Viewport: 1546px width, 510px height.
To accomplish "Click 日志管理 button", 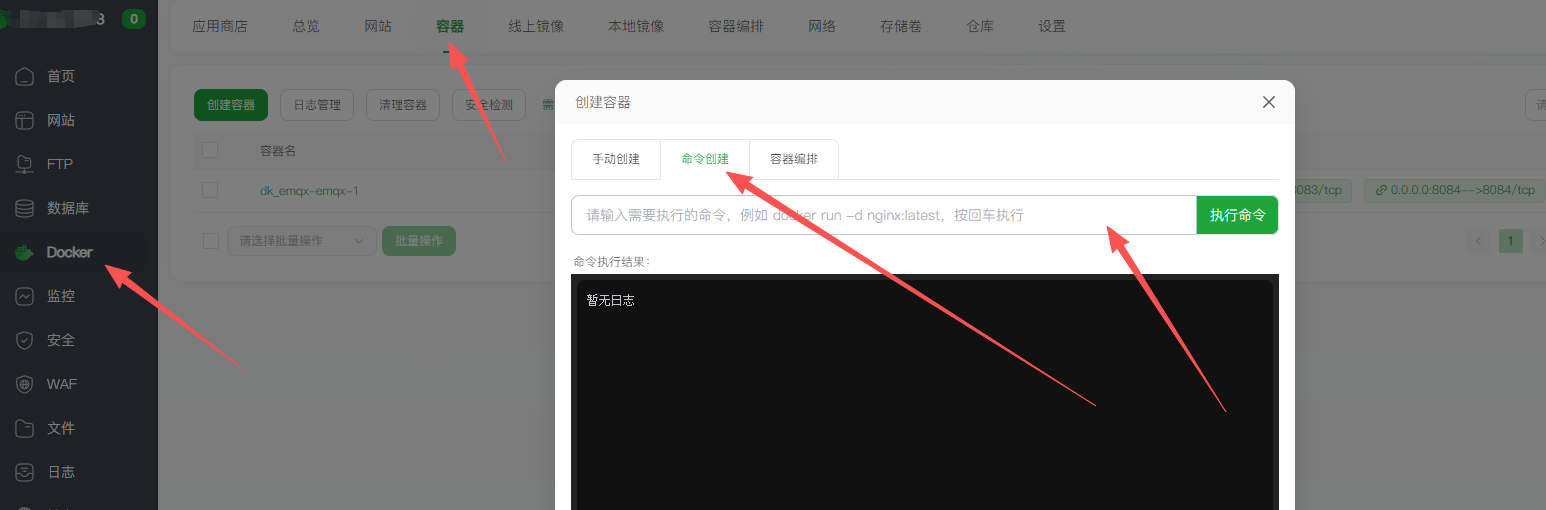I will coord(317,105).
